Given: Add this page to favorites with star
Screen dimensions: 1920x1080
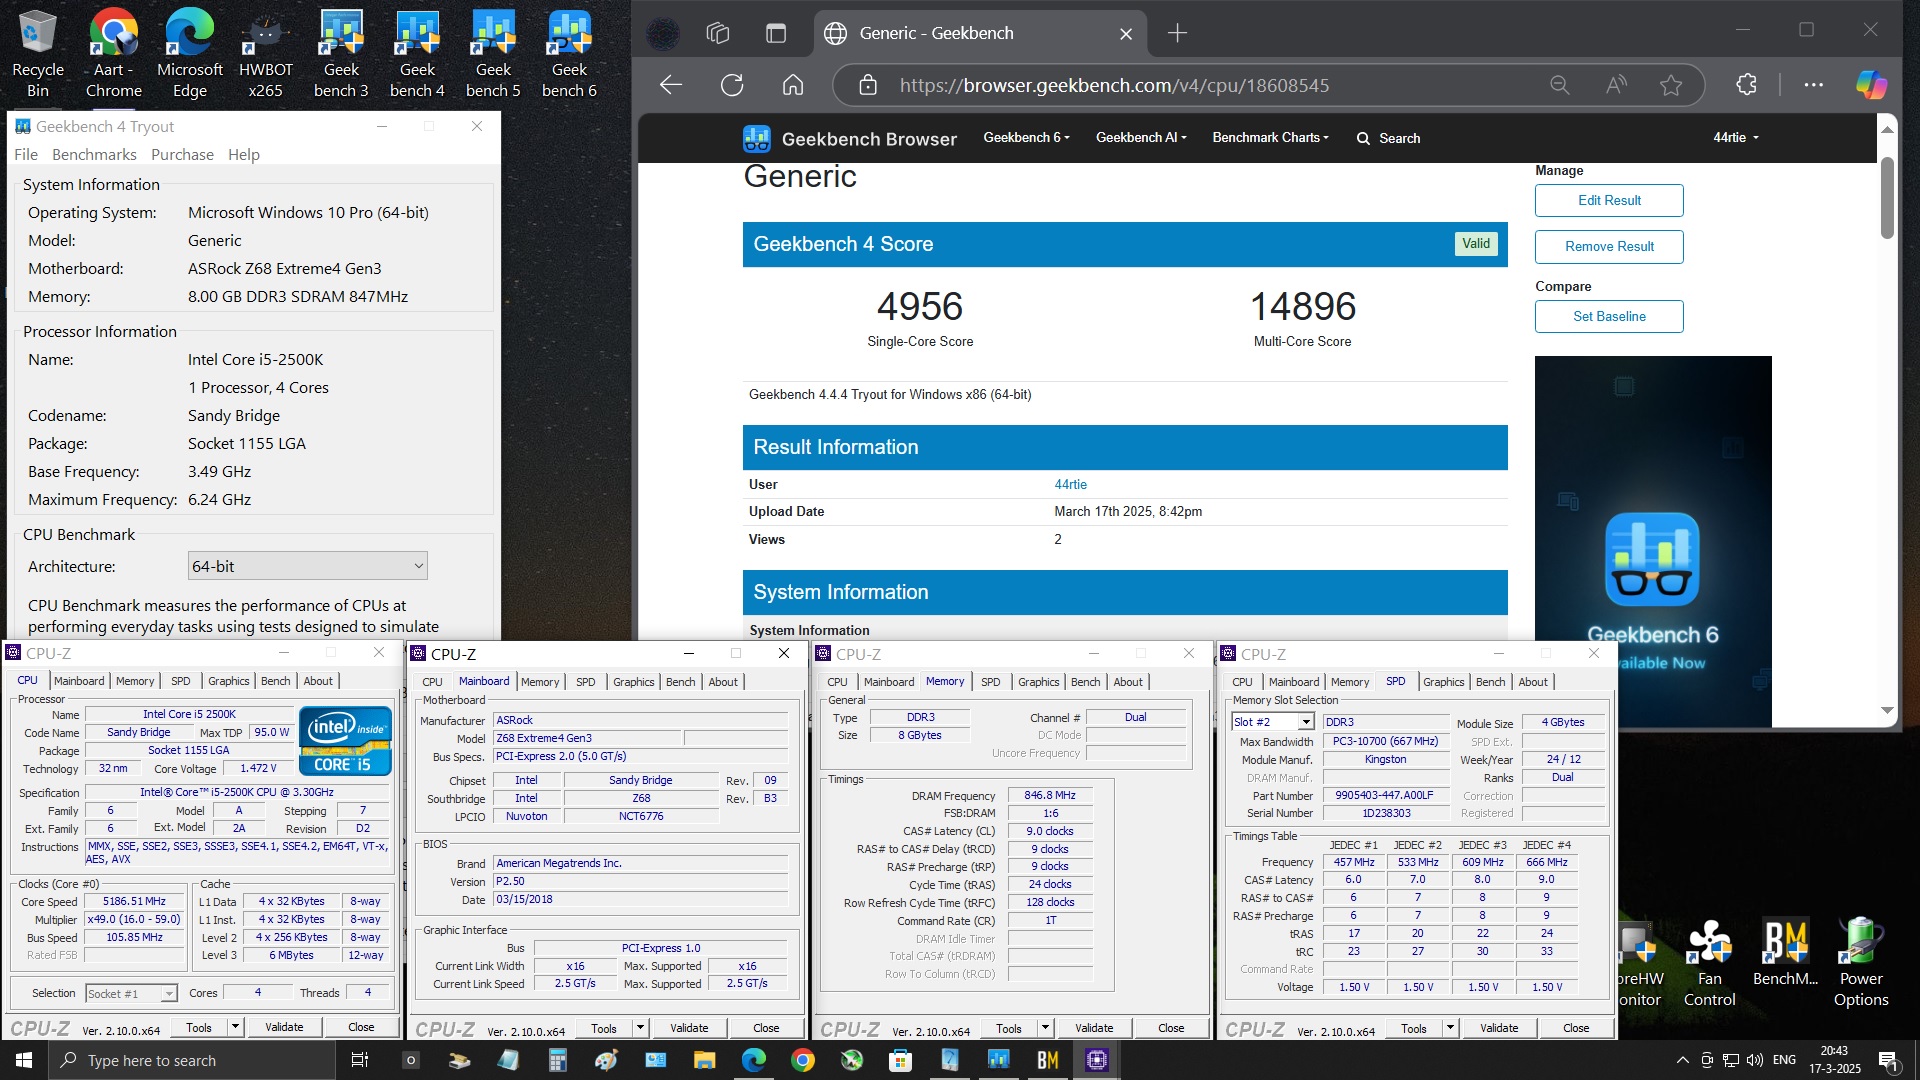Looking at the screenshot, I should pyautogui.click(x=1671, y=85).
